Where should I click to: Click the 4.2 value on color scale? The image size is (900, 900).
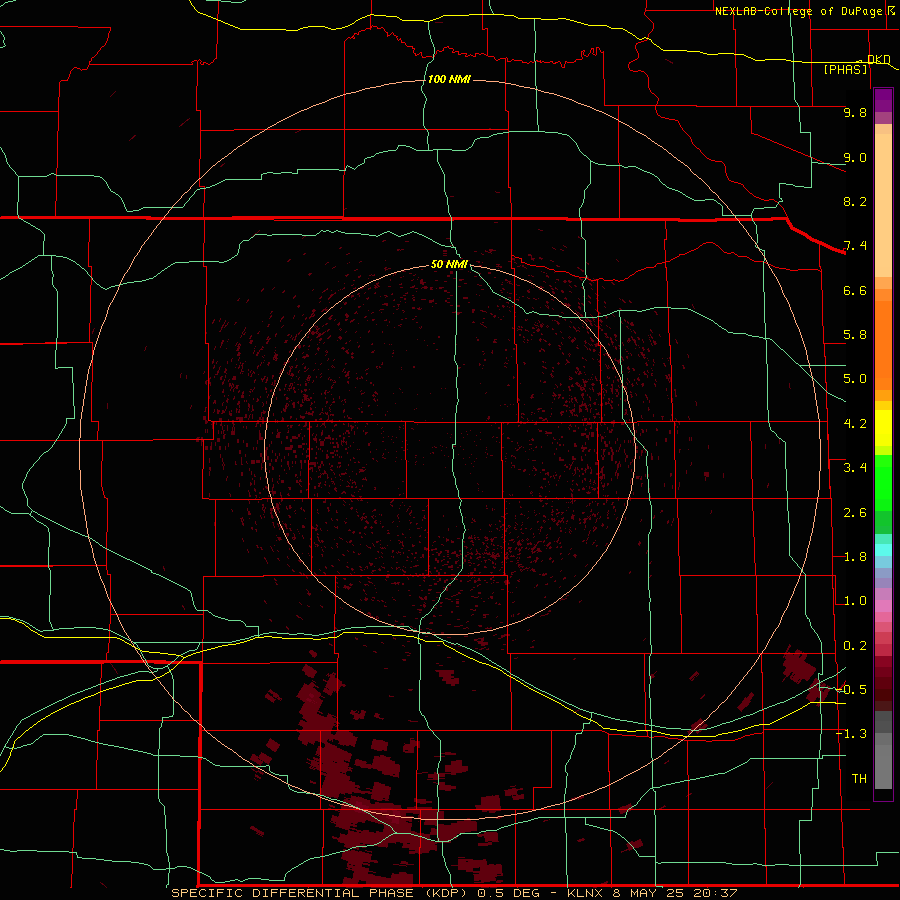(x=855, y=424)
